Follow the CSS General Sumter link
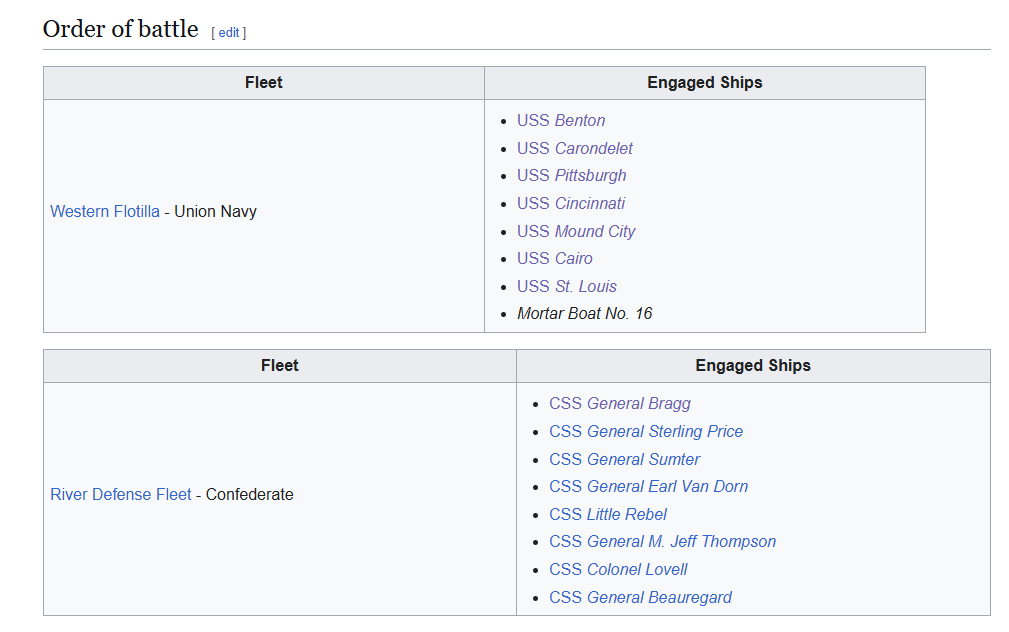The width and height of the screenshot is (1009, 632). pyautogui.click(x=624, y=459)
